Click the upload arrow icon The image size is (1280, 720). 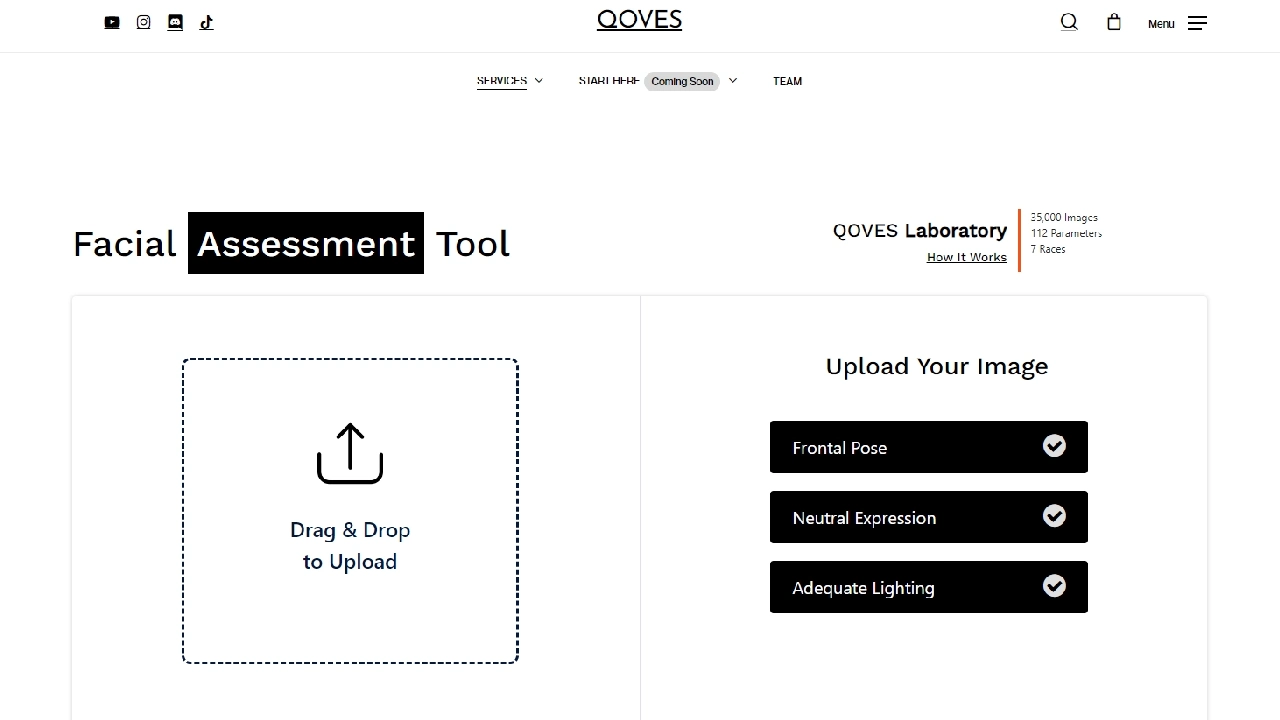click(x=350, y=452)
